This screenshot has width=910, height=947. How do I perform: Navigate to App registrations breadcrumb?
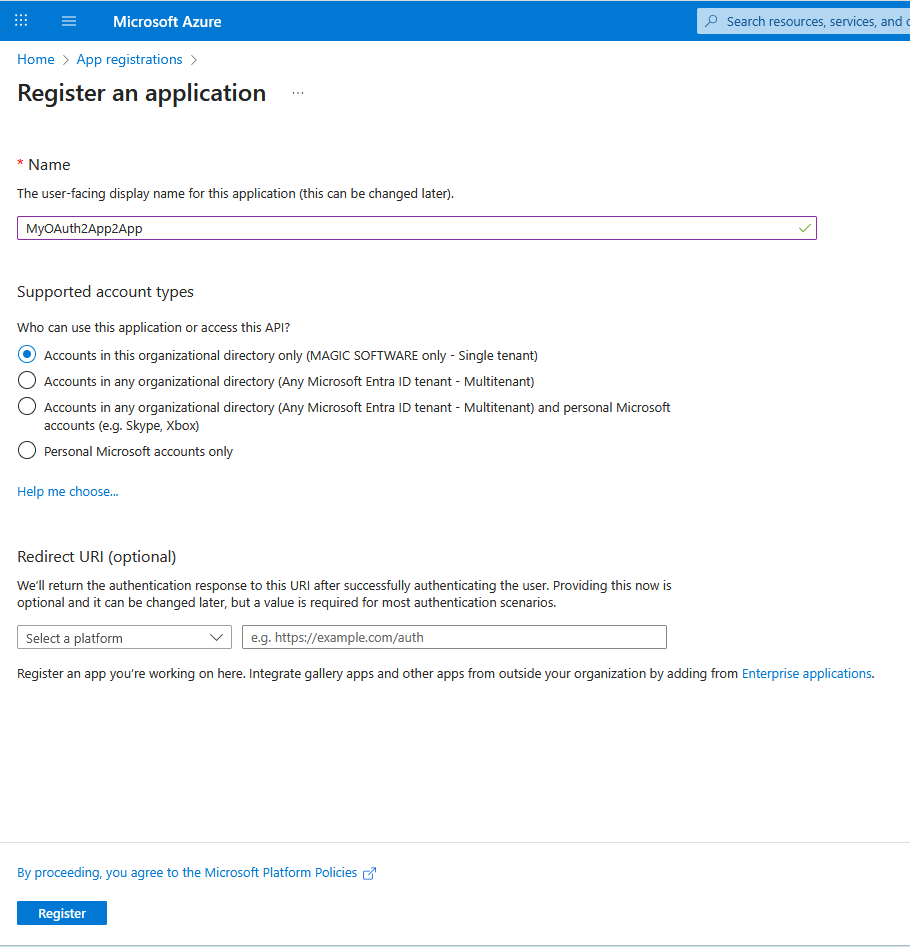click(x=130, y=60)
